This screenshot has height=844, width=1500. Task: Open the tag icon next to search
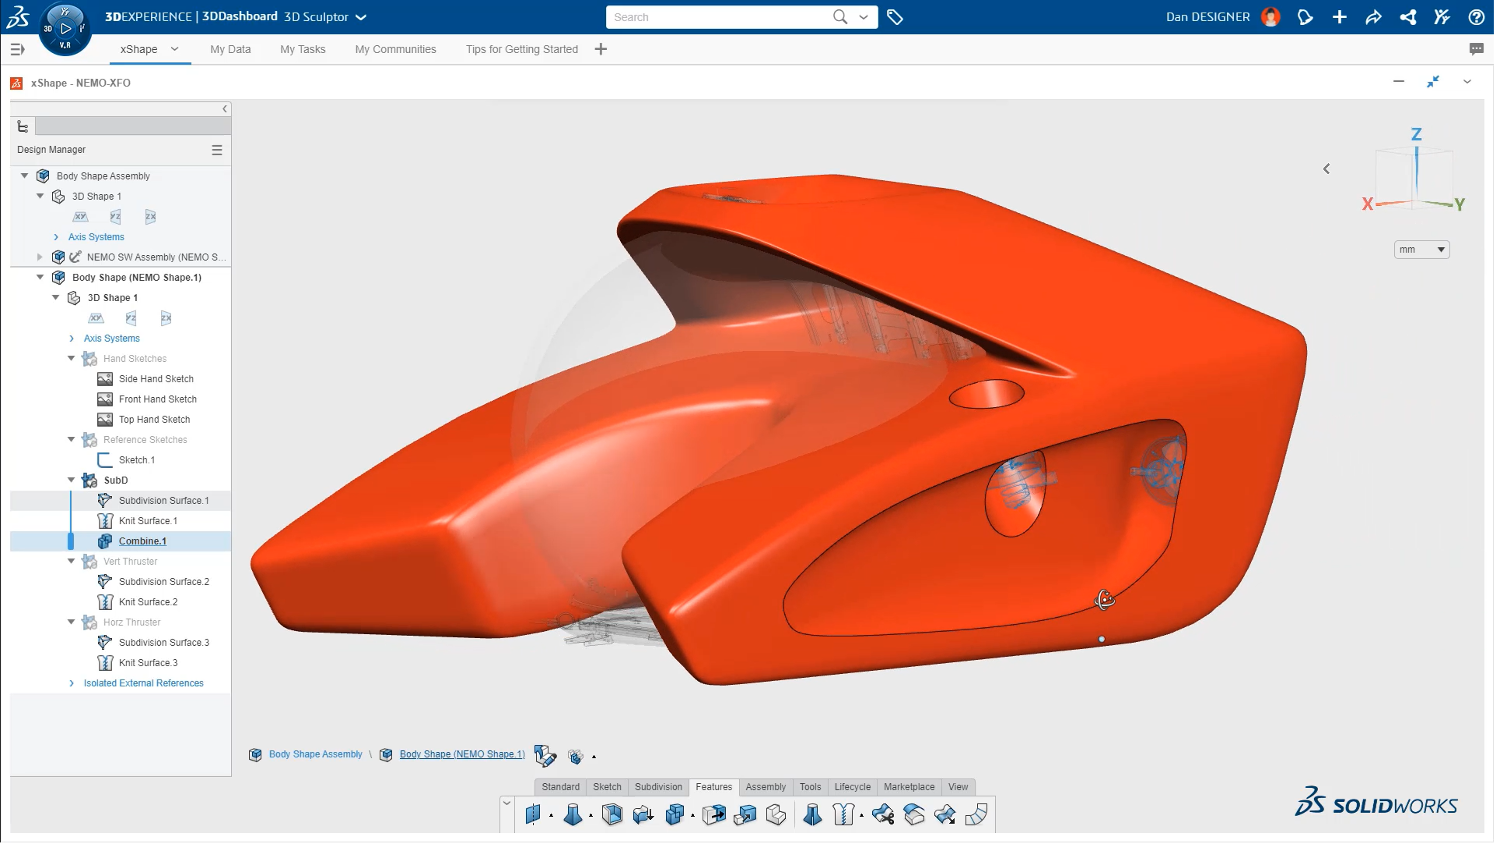(x=895, y=17)
